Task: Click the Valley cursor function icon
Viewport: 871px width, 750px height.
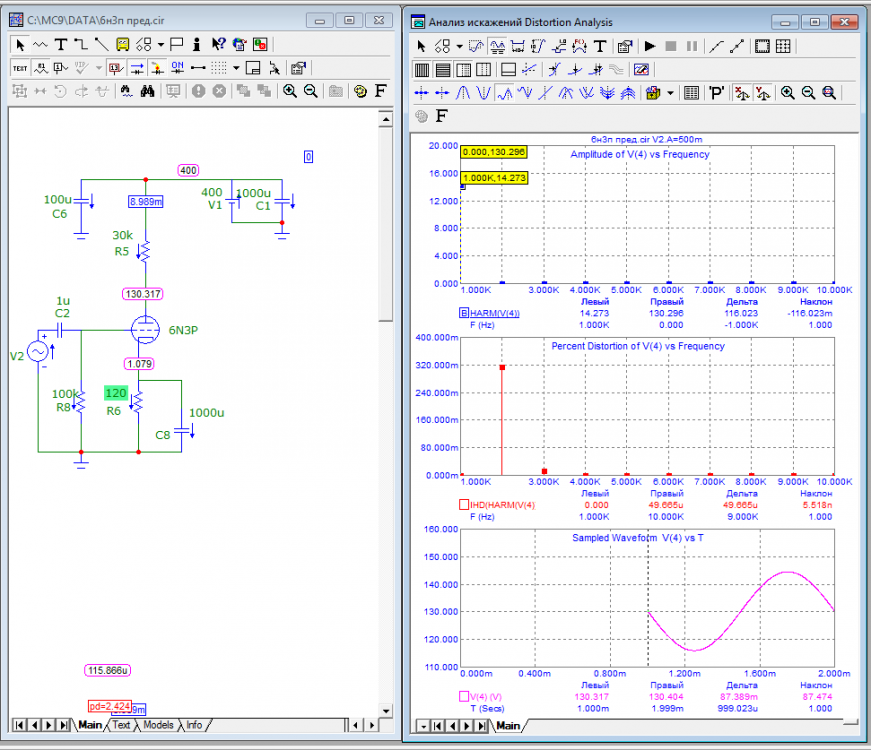Action: (484, 93)
